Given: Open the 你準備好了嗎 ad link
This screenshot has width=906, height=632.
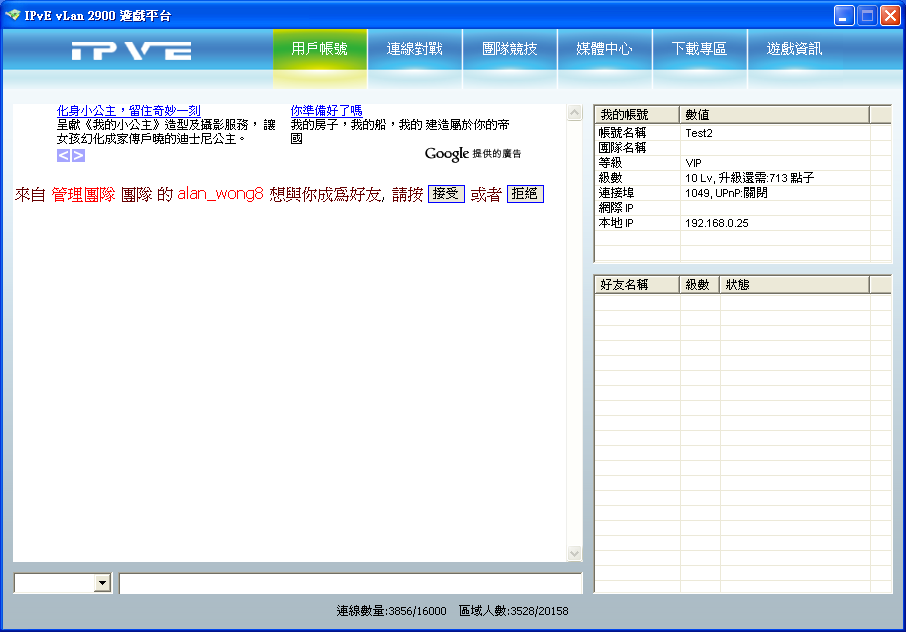Looking at the screenshot, I should click(x=326, y=110).
